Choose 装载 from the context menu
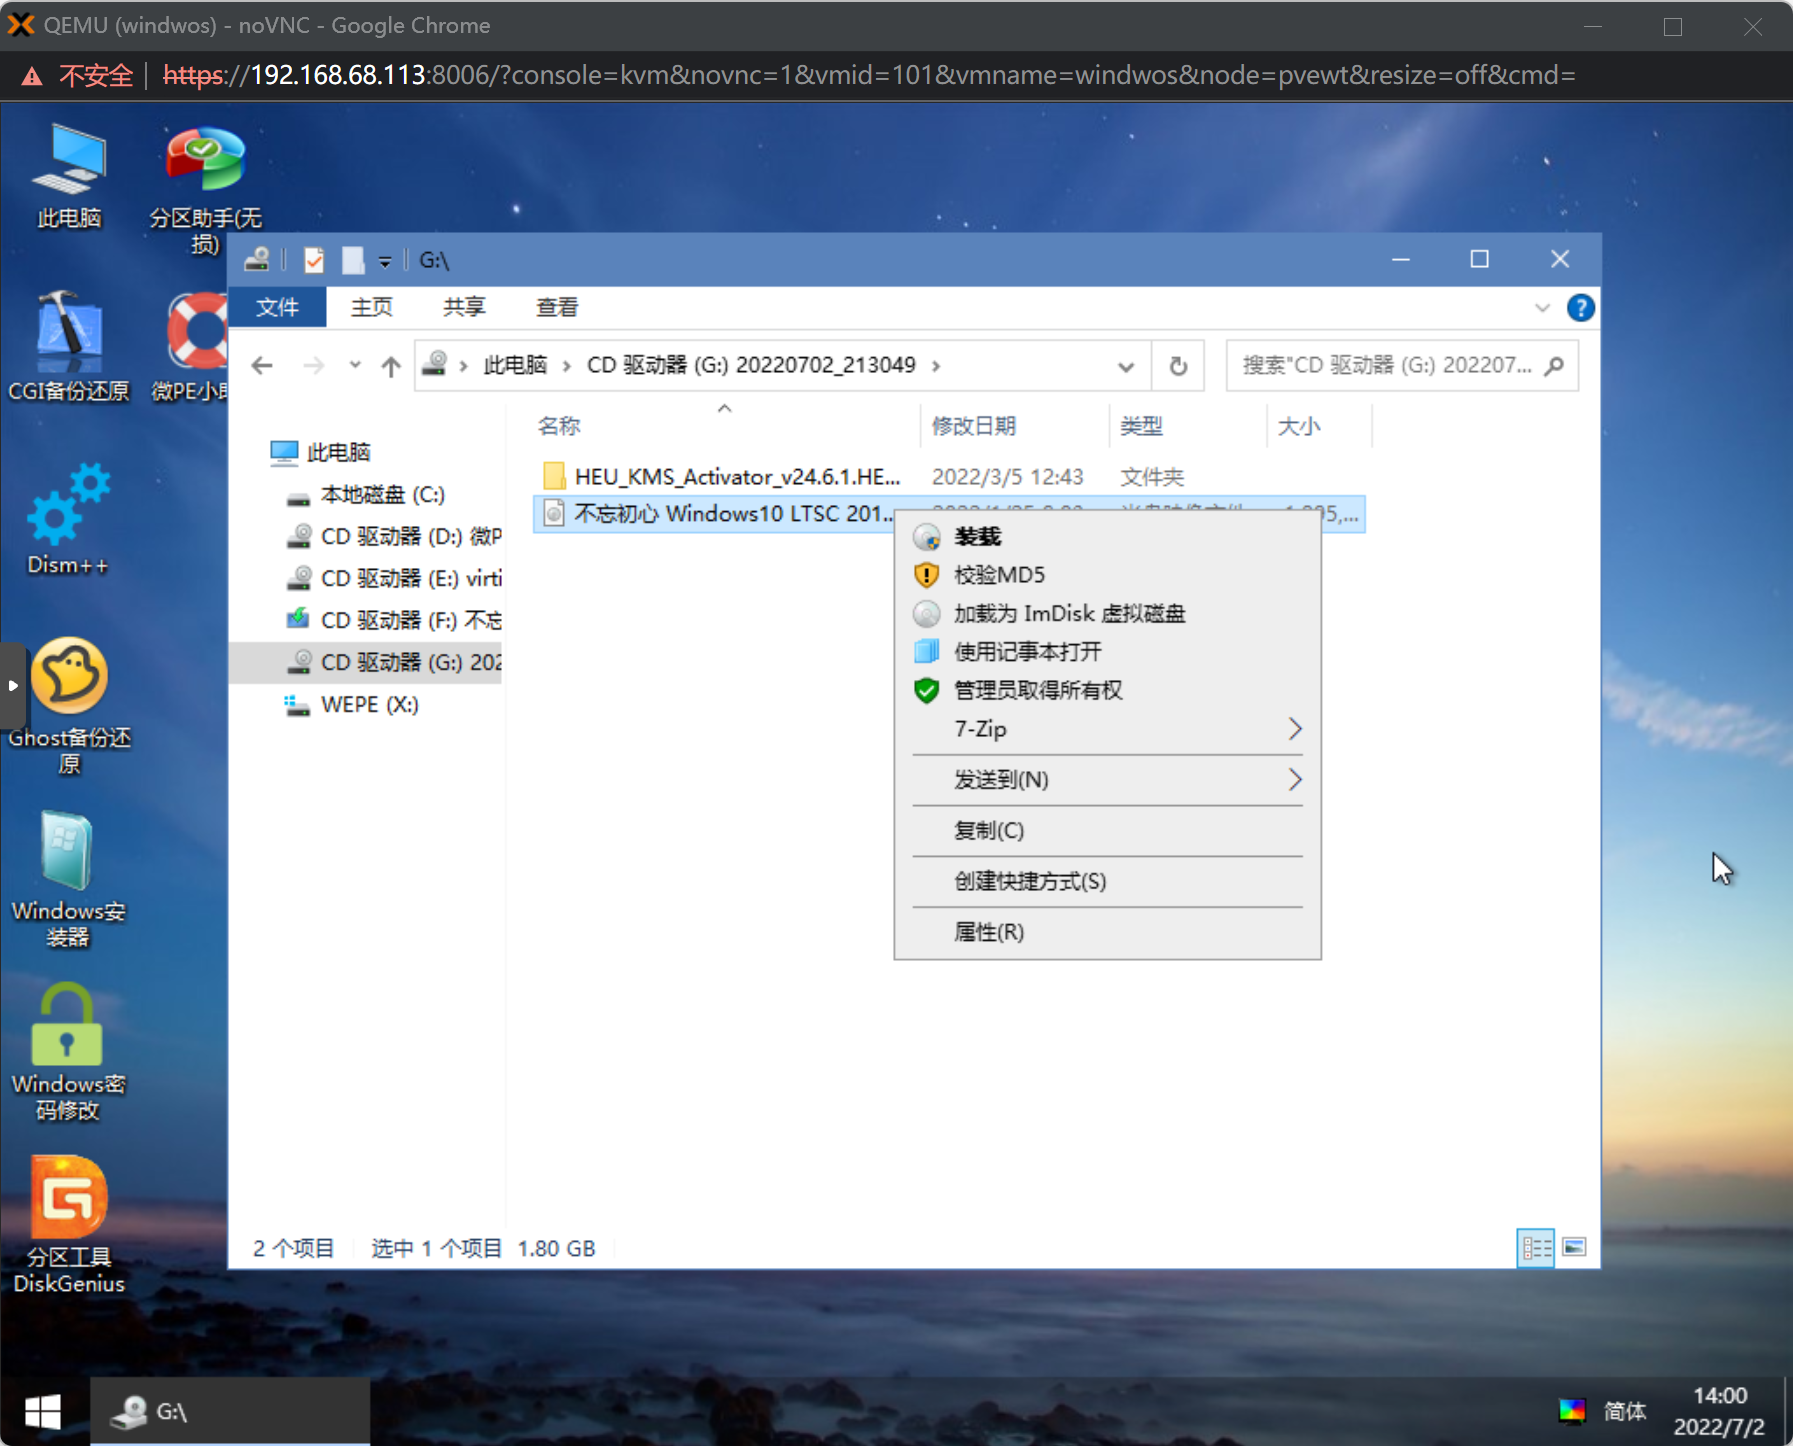The height and width of the screenshot is (1446, 1793). tap(1107, 537)
